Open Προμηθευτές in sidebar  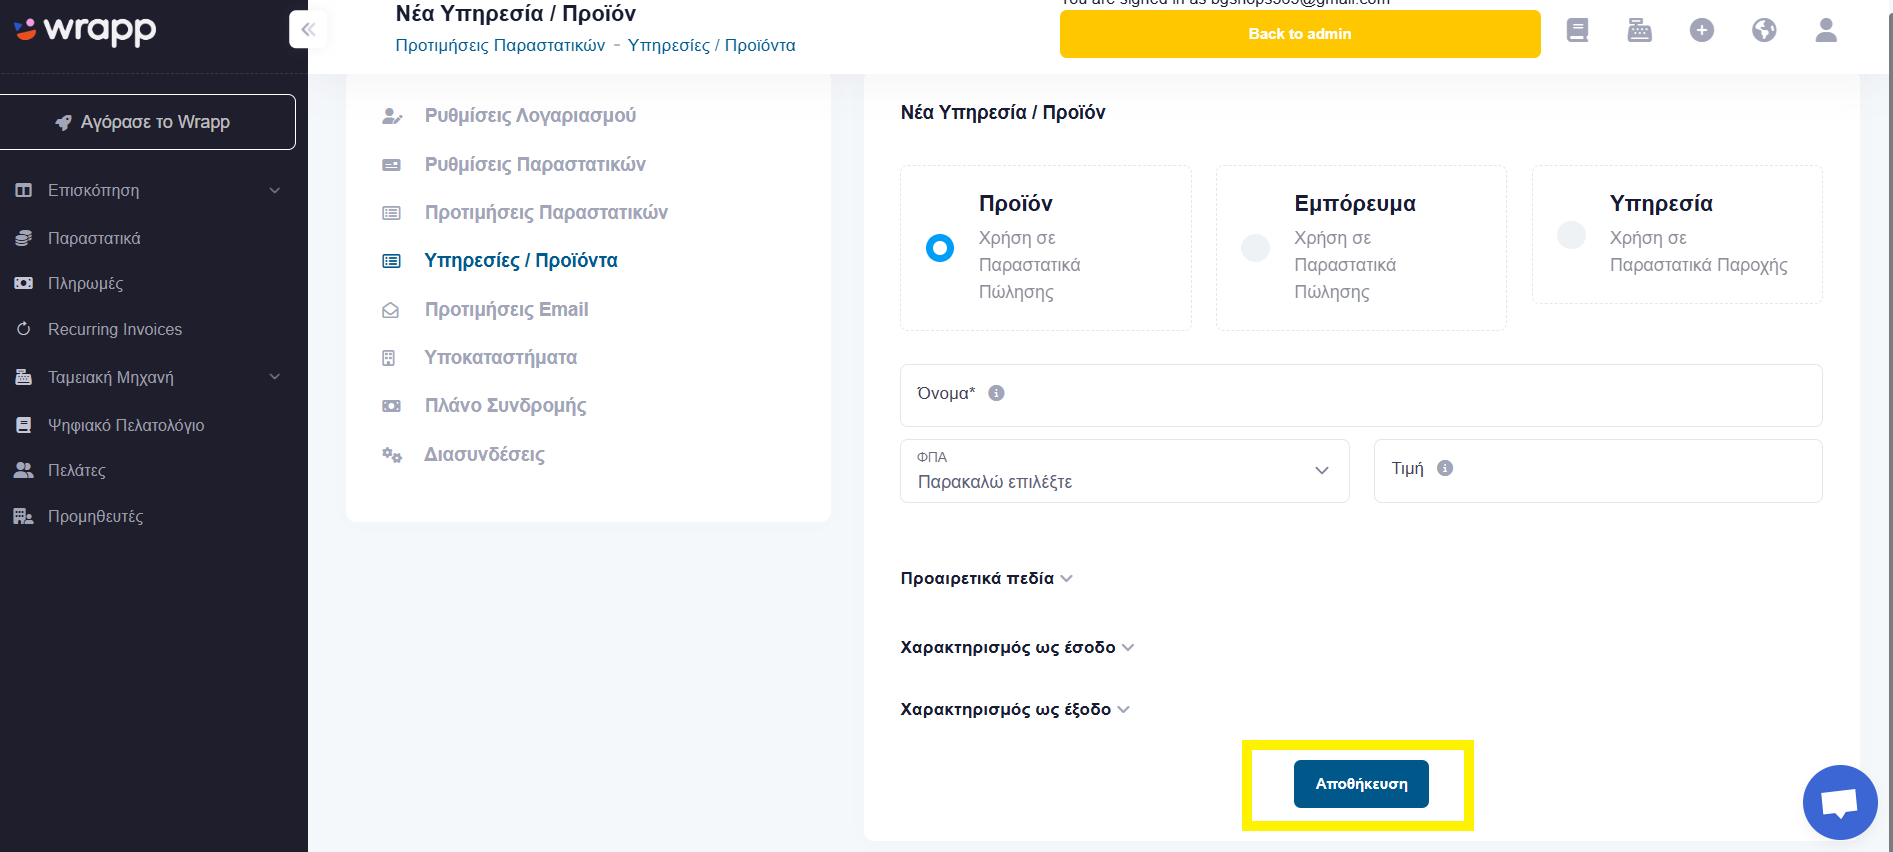[95, 516]
